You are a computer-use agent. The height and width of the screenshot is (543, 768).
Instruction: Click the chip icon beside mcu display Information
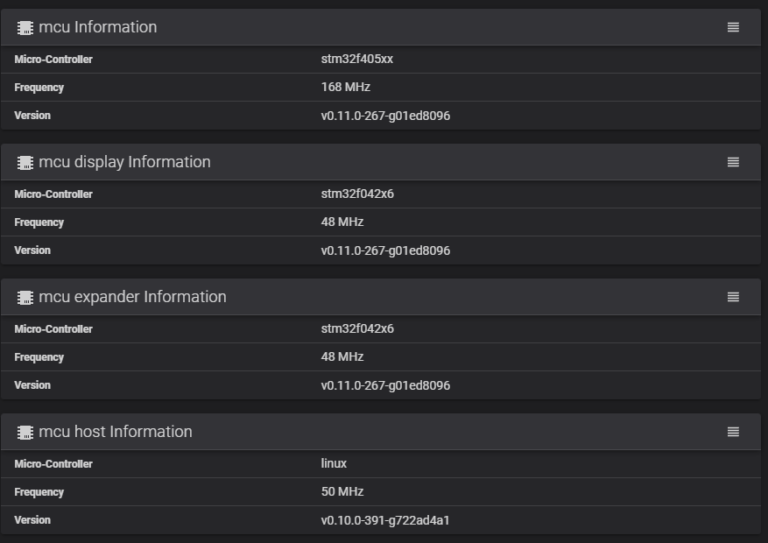pyautogui.click(x=25, y=162)
